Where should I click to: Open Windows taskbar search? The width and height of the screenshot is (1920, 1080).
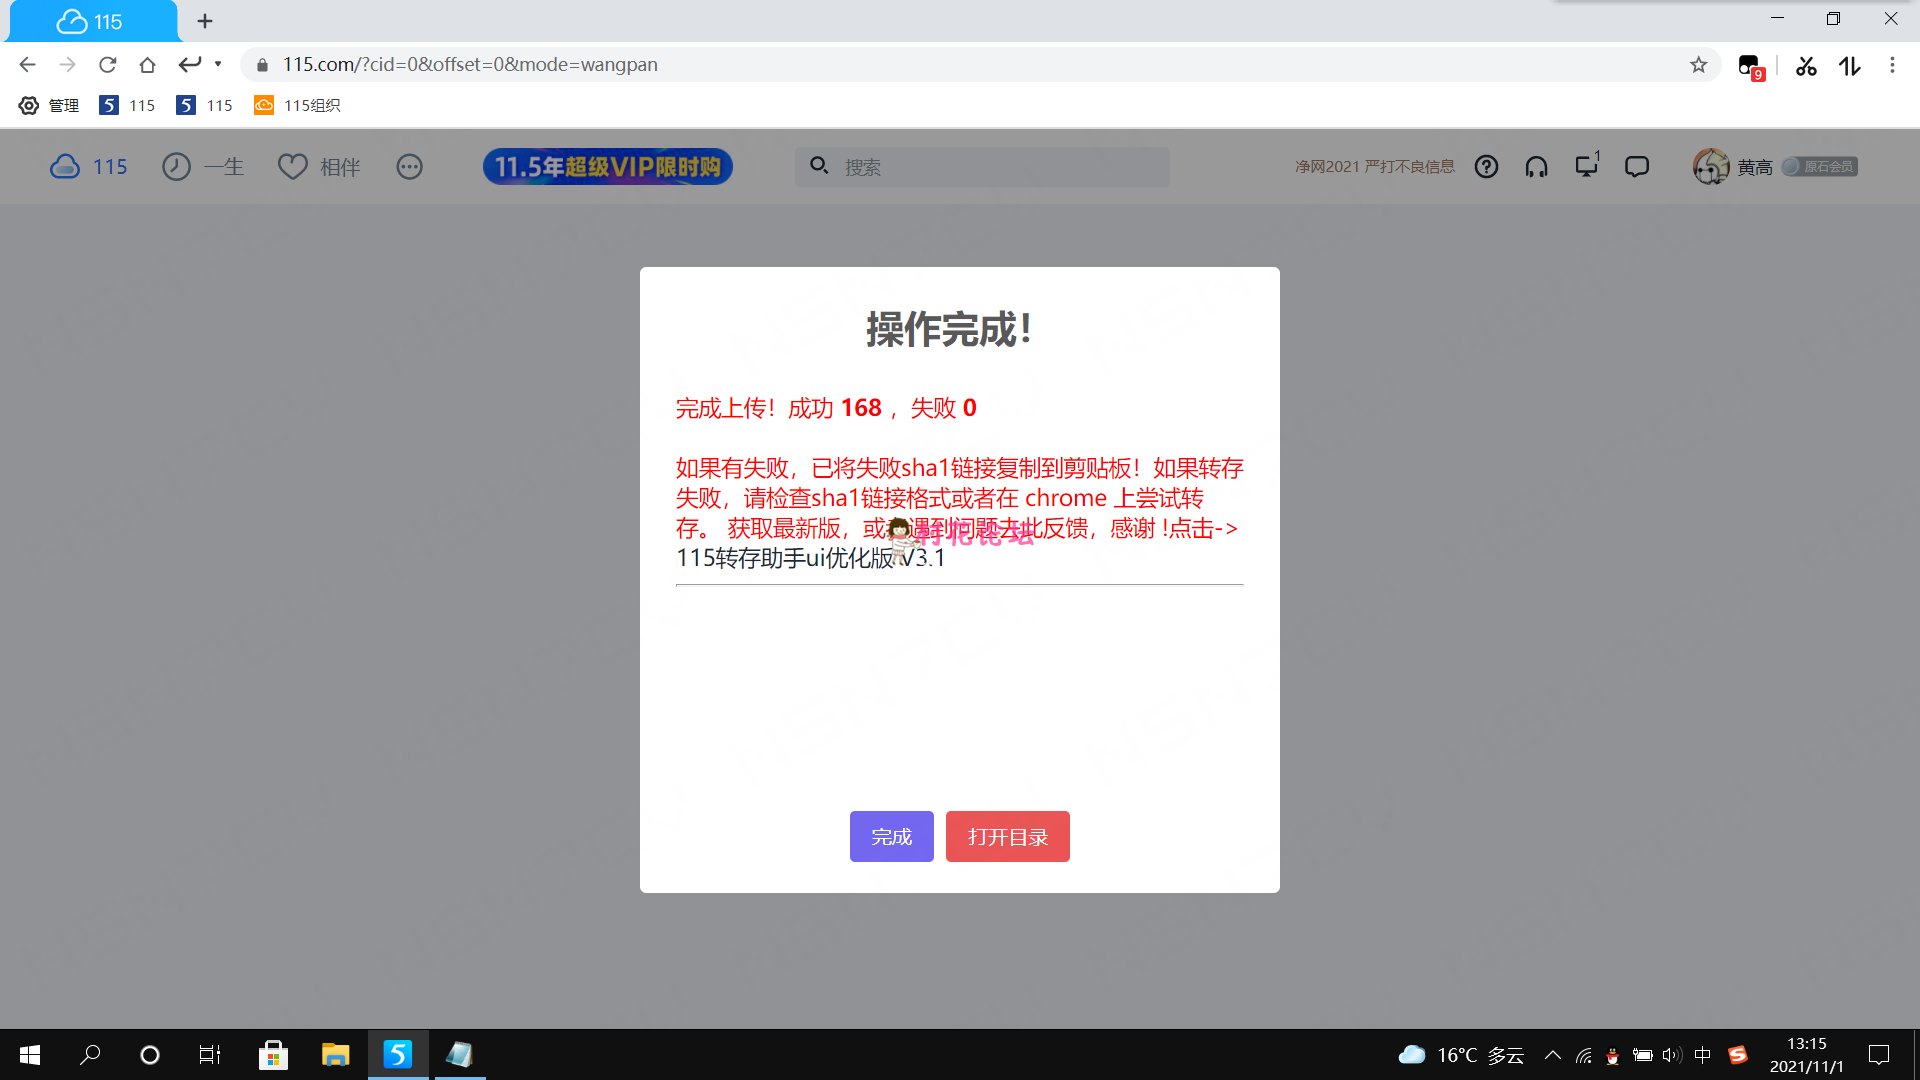90,1054
